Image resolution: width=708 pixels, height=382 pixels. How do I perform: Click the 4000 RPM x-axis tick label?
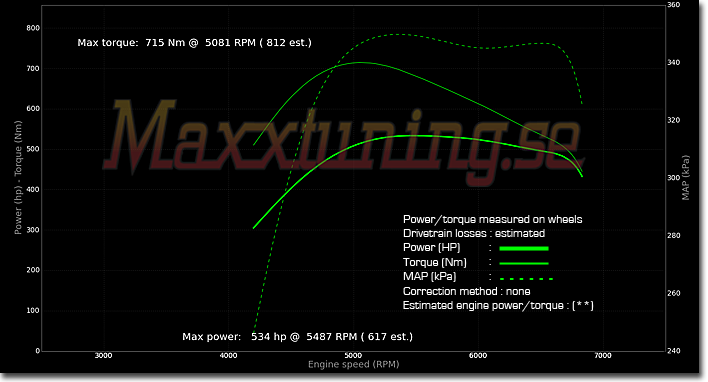pos(228,356)
